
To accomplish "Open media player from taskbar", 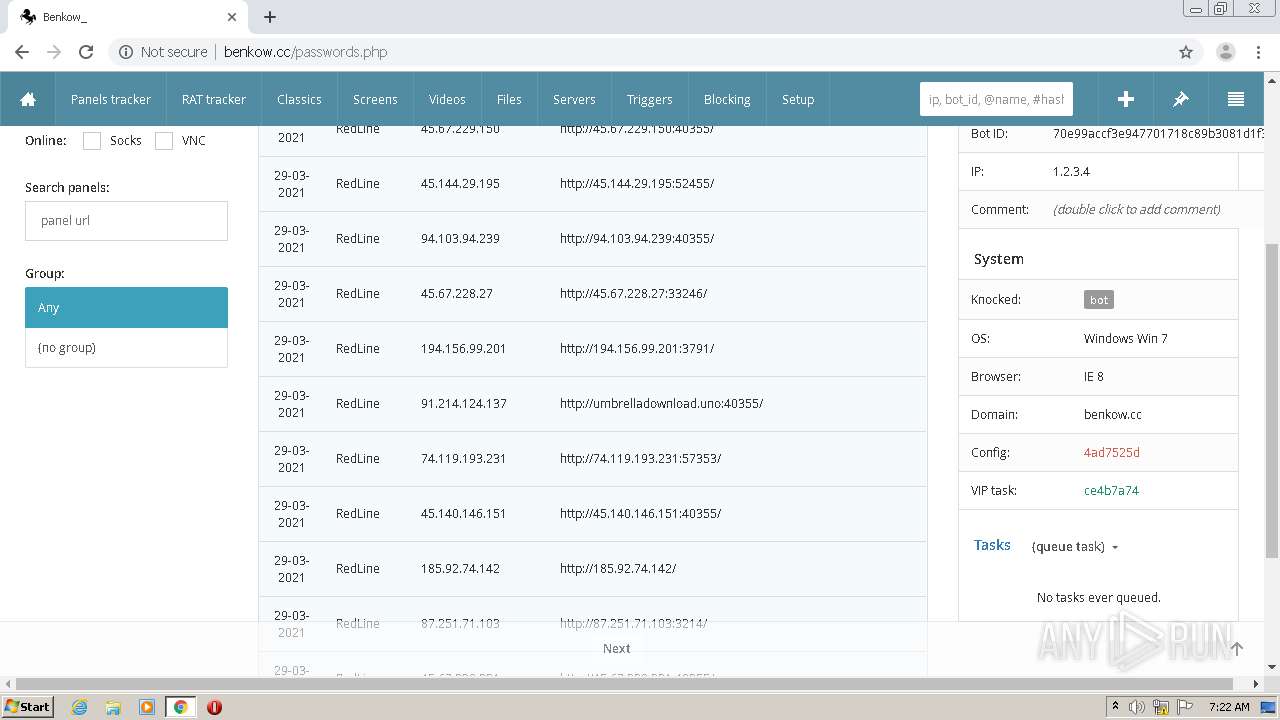I will click(x=147, y=707).
